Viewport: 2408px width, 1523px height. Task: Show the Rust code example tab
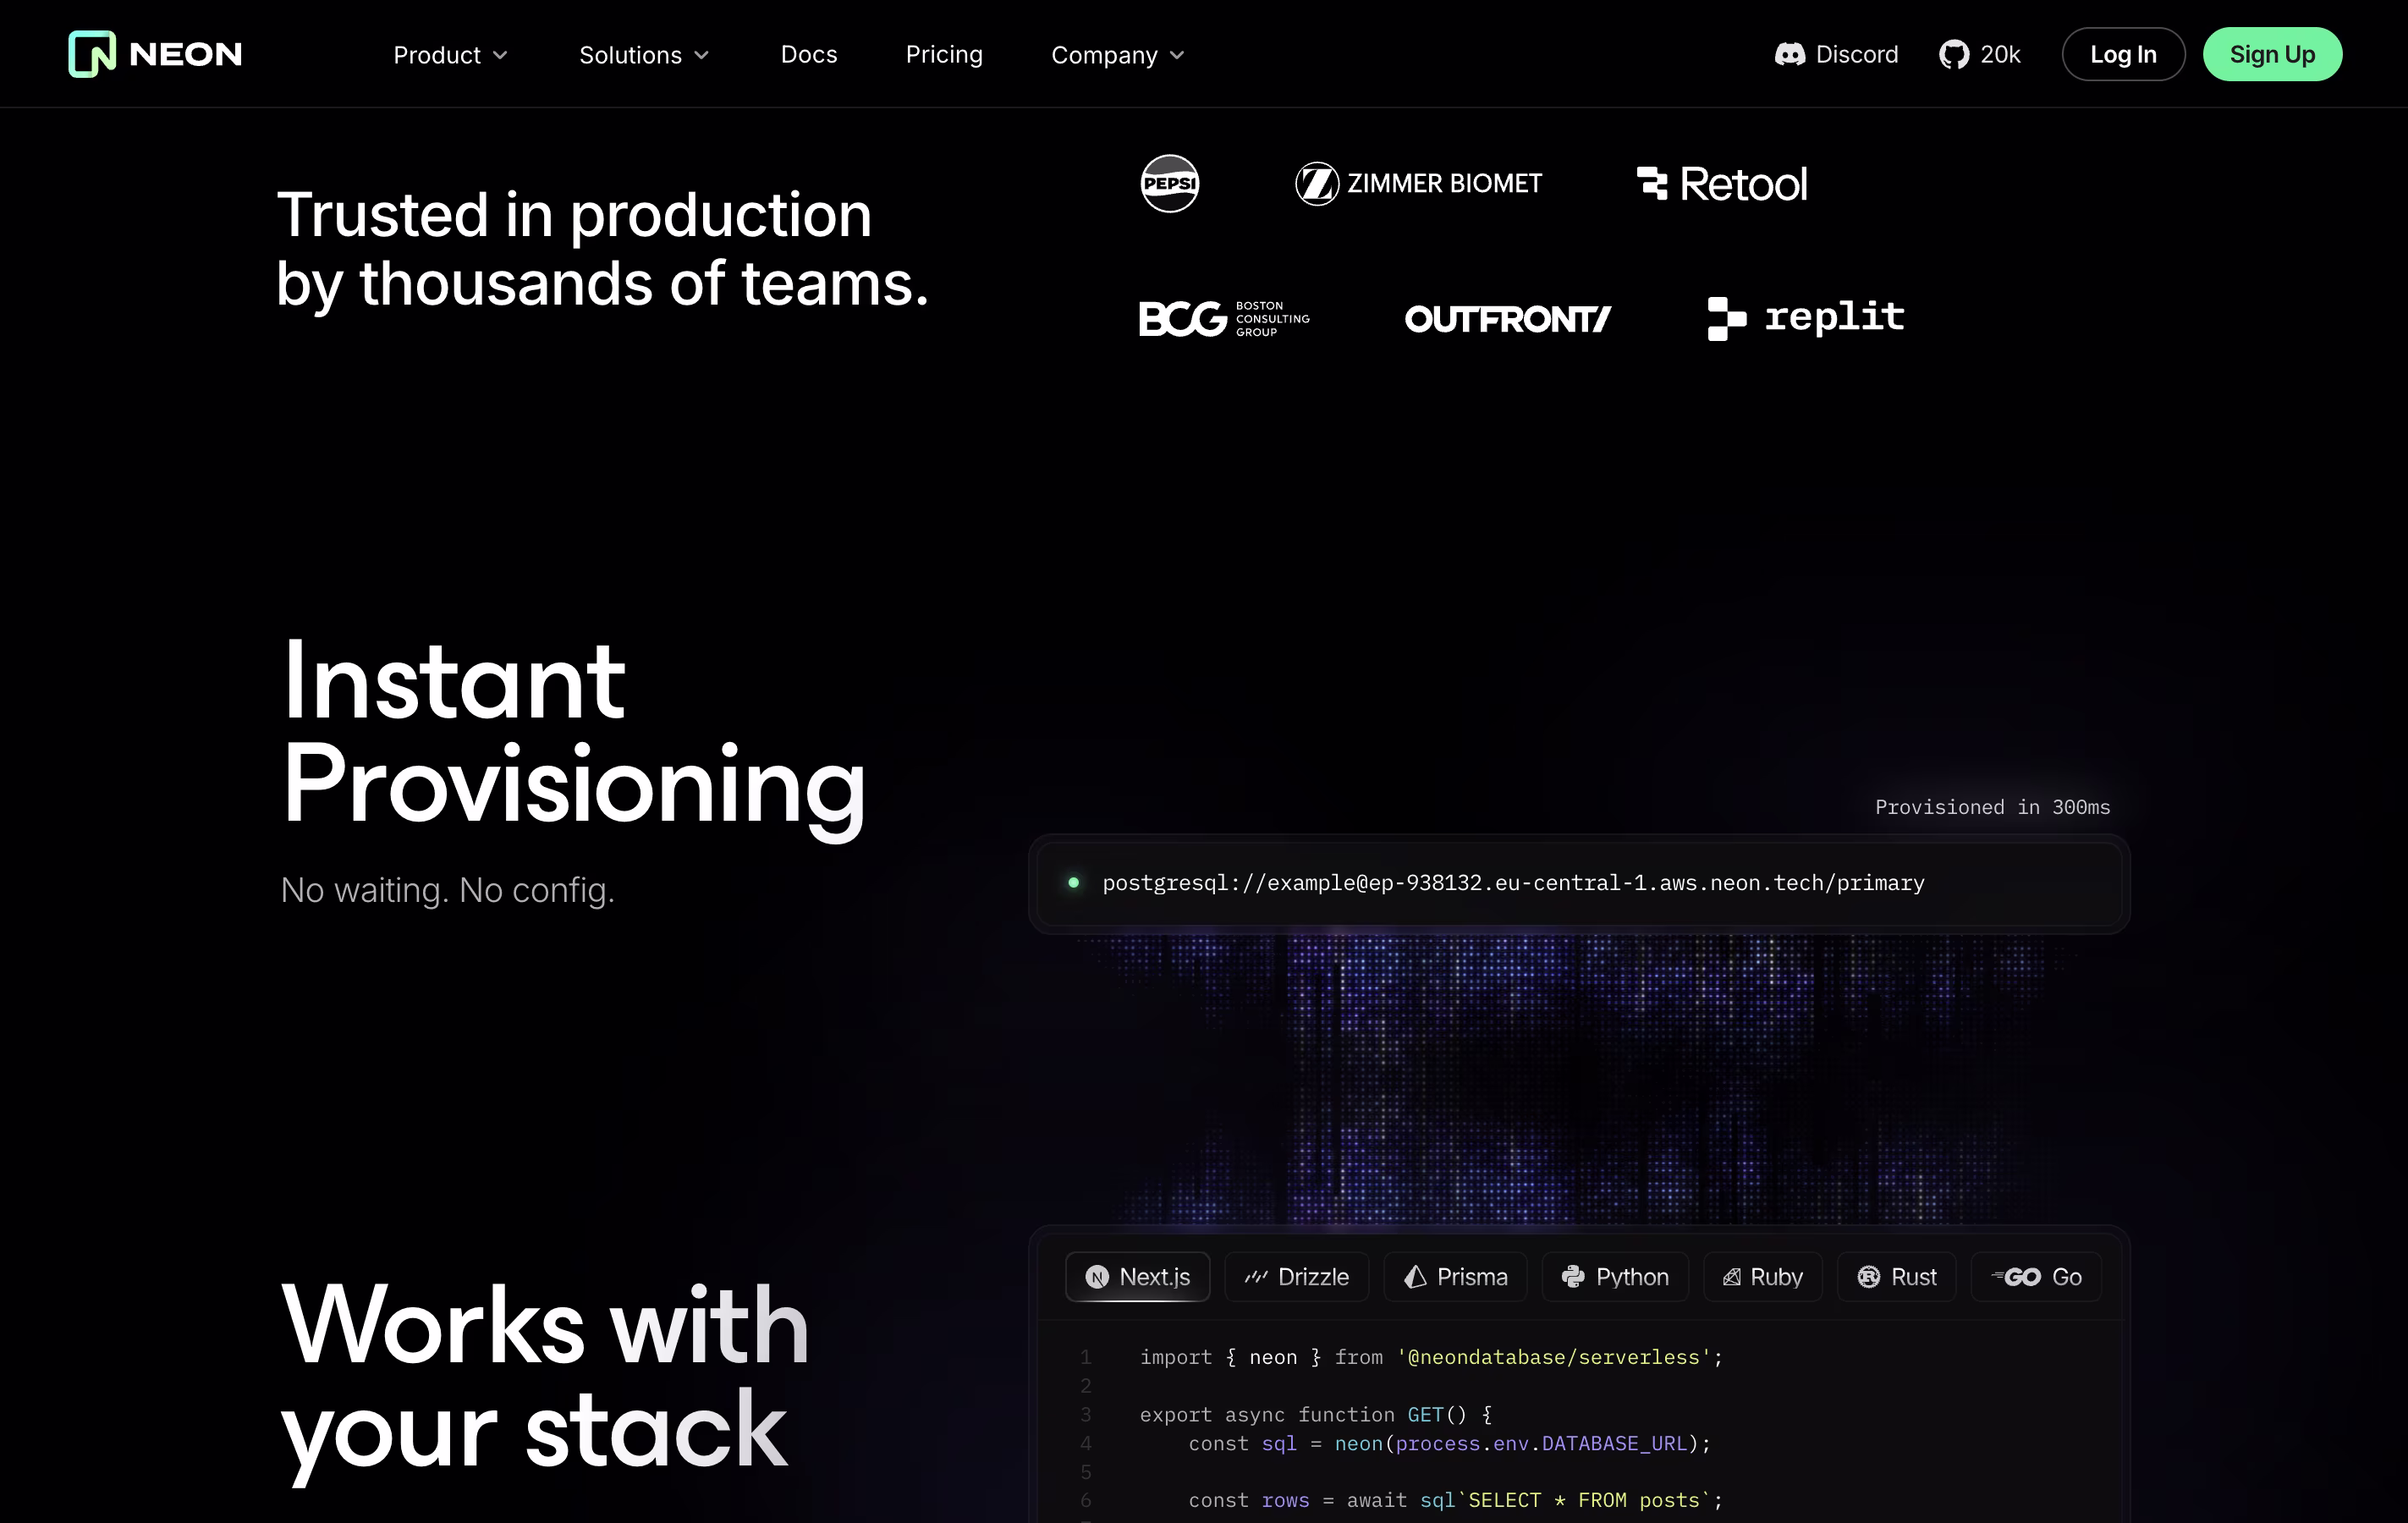pos(1896,1276)
